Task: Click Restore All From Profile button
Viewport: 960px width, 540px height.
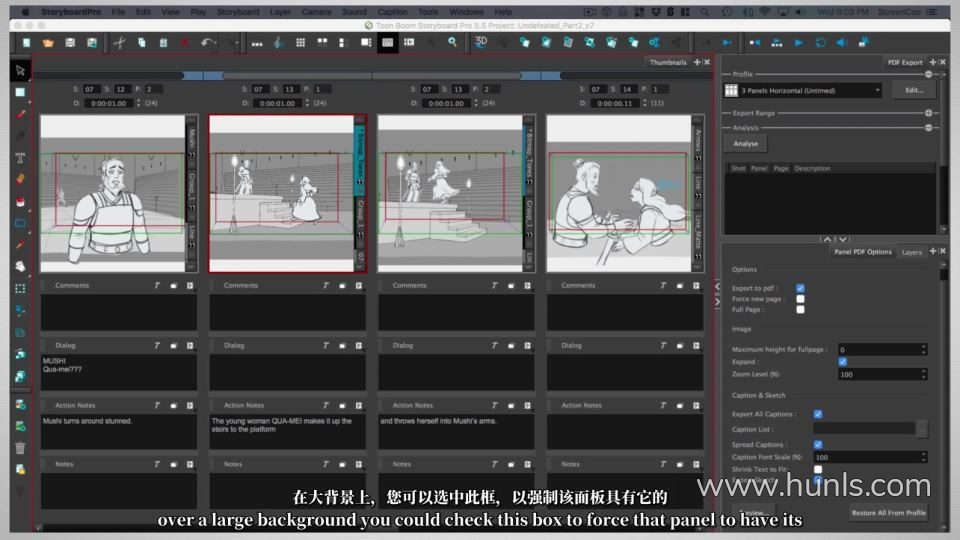Action: (x=888, y=512)
